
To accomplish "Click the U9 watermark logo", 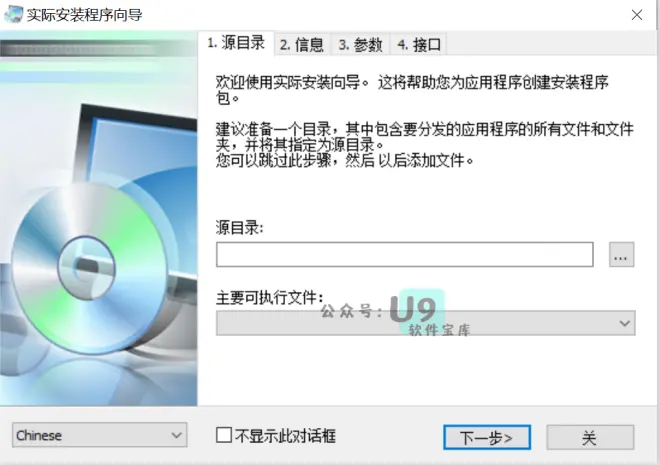I will pyautogui.click(x=415, y=312).
